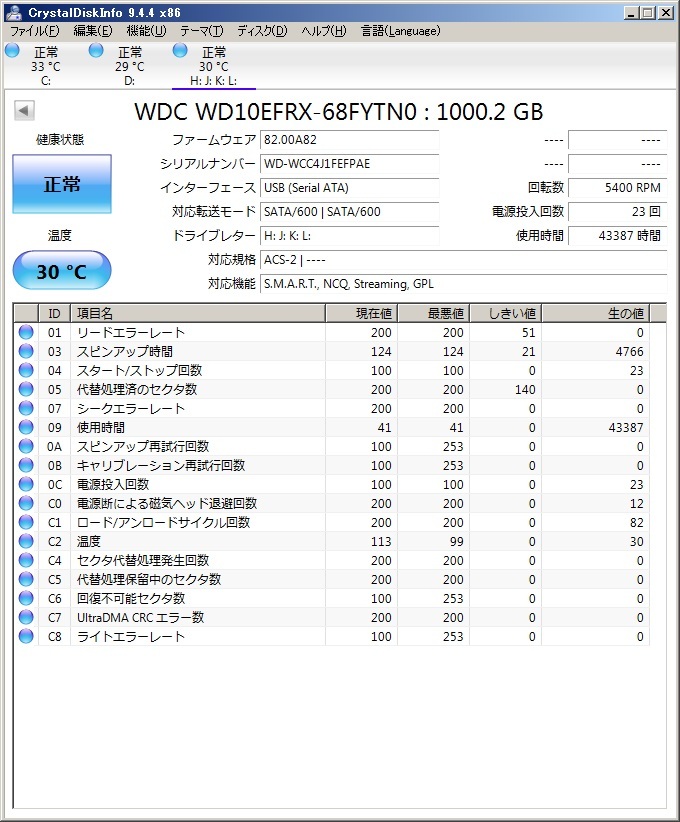This screenshot has height=822, width=680.
Task: Click threshold value 140 in the 05 row
Action: point(525,390)
